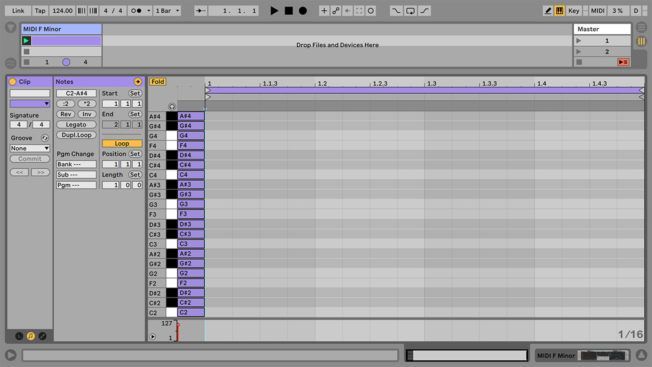Click Set next to End

pos(135,114)
